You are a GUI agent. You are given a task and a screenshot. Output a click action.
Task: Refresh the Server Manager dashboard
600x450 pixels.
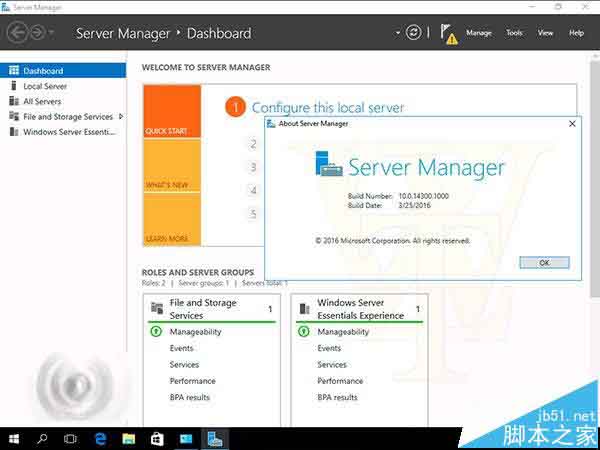click(413, 33)
